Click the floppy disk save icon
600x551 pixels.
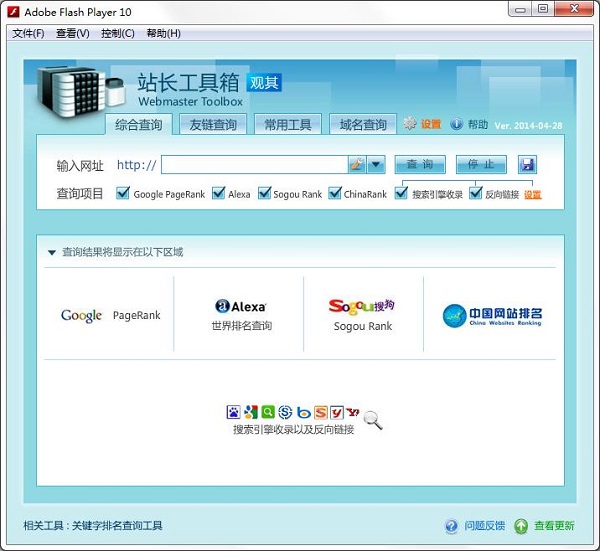527,165
